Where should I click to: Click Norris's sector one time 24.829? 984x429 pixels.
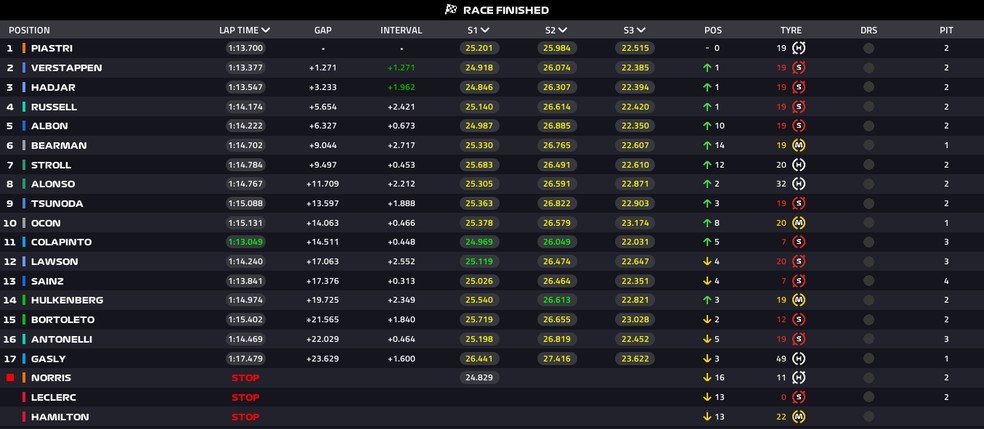pyautogui.click(x=479, y=378)
